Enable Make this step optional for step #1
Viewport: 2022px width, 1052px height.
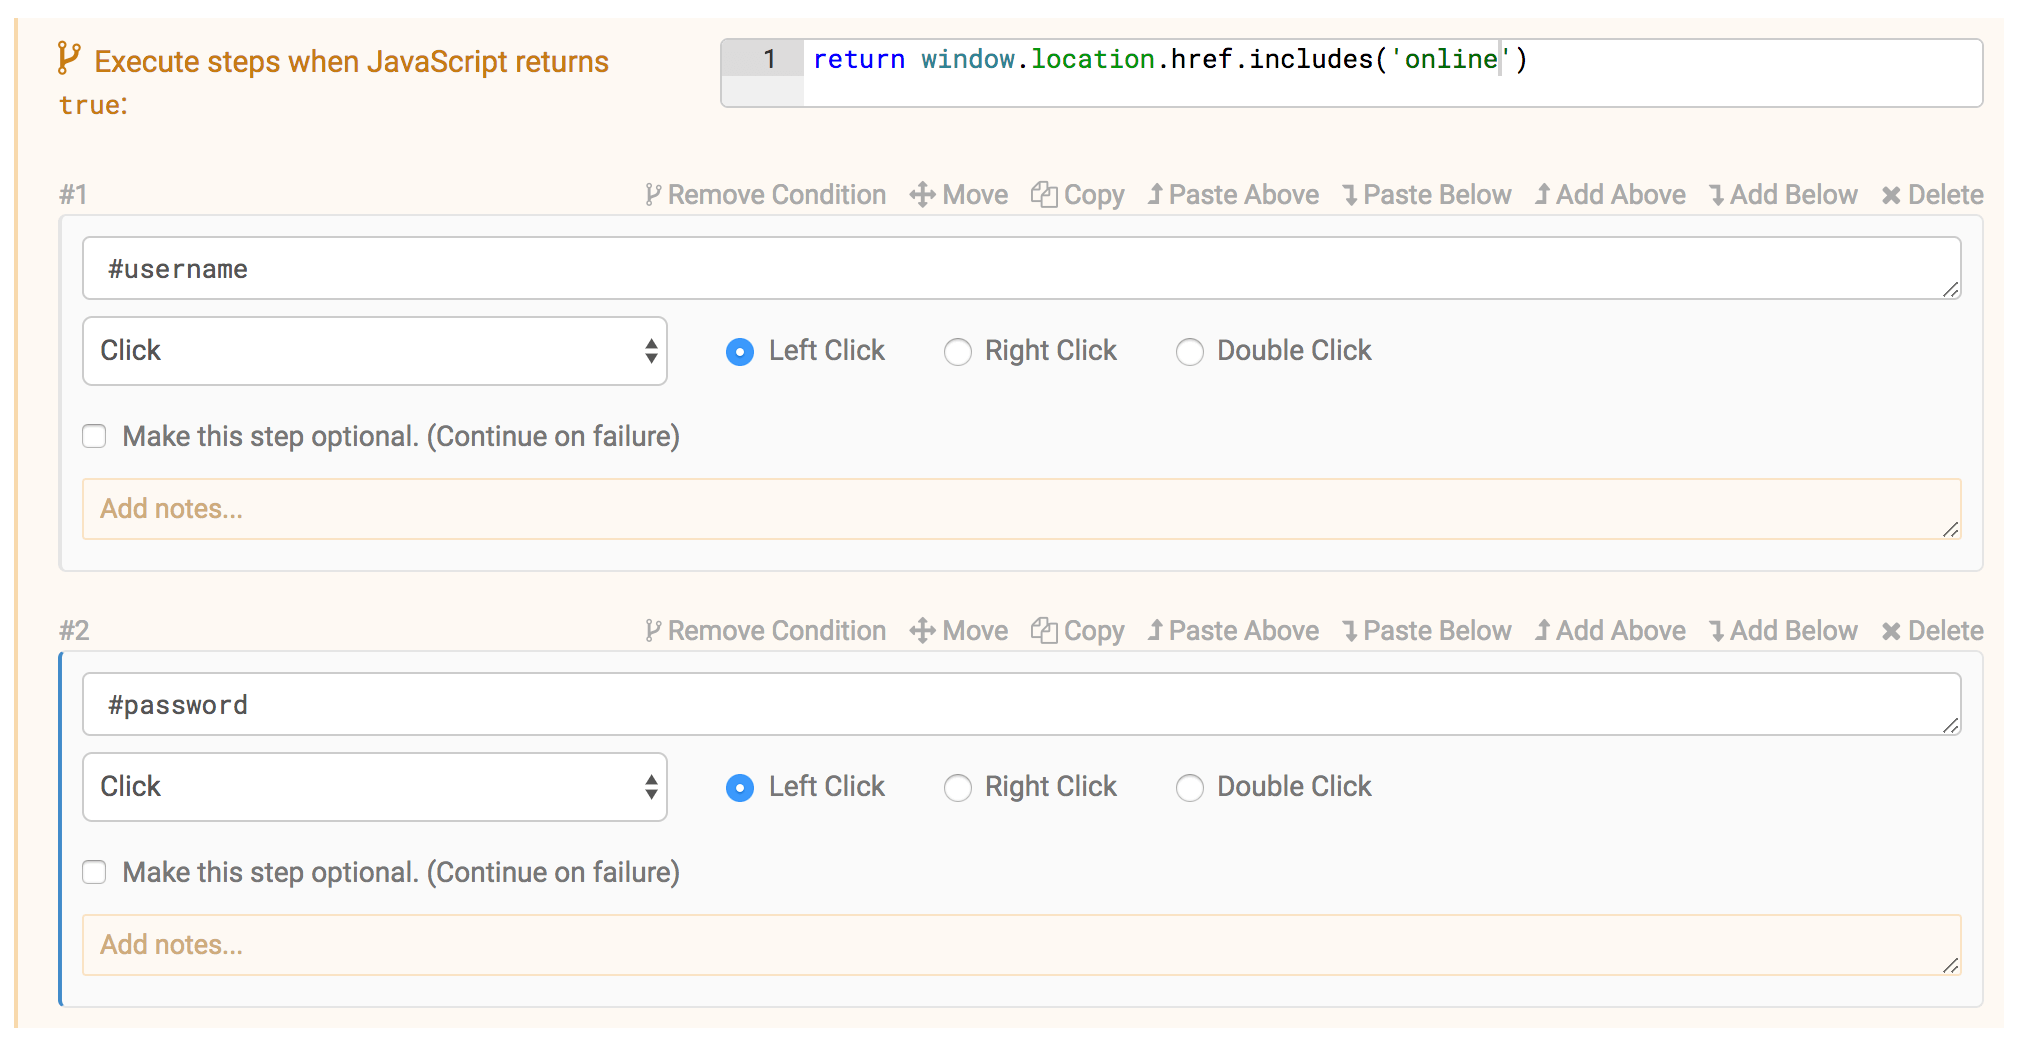93,436
